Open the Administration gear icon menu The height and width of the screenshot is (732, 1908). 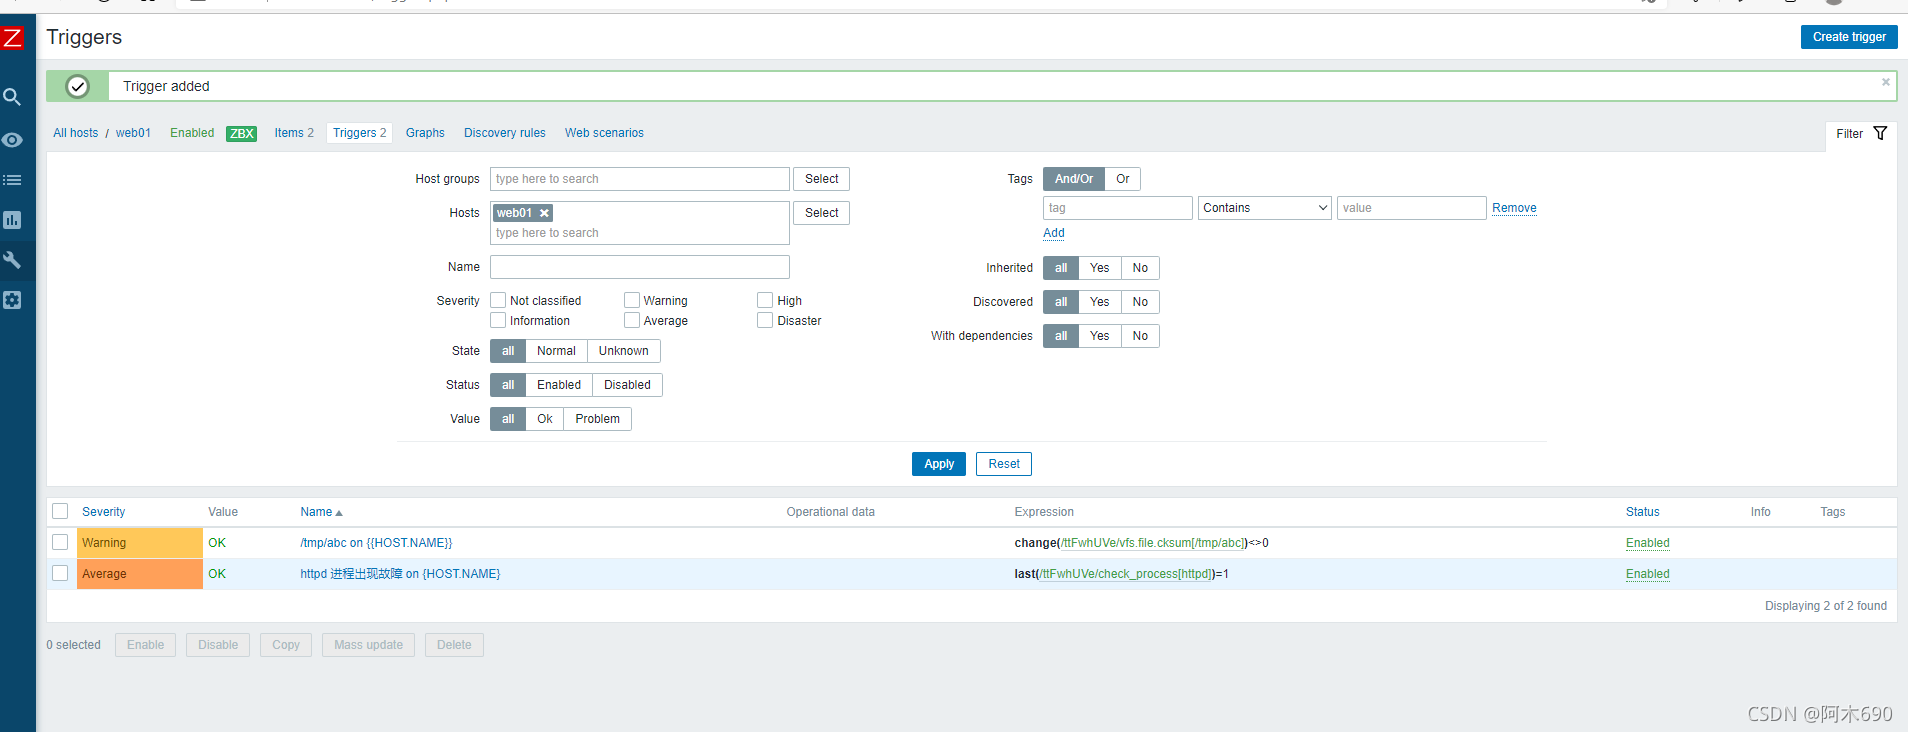coord(12,300)
